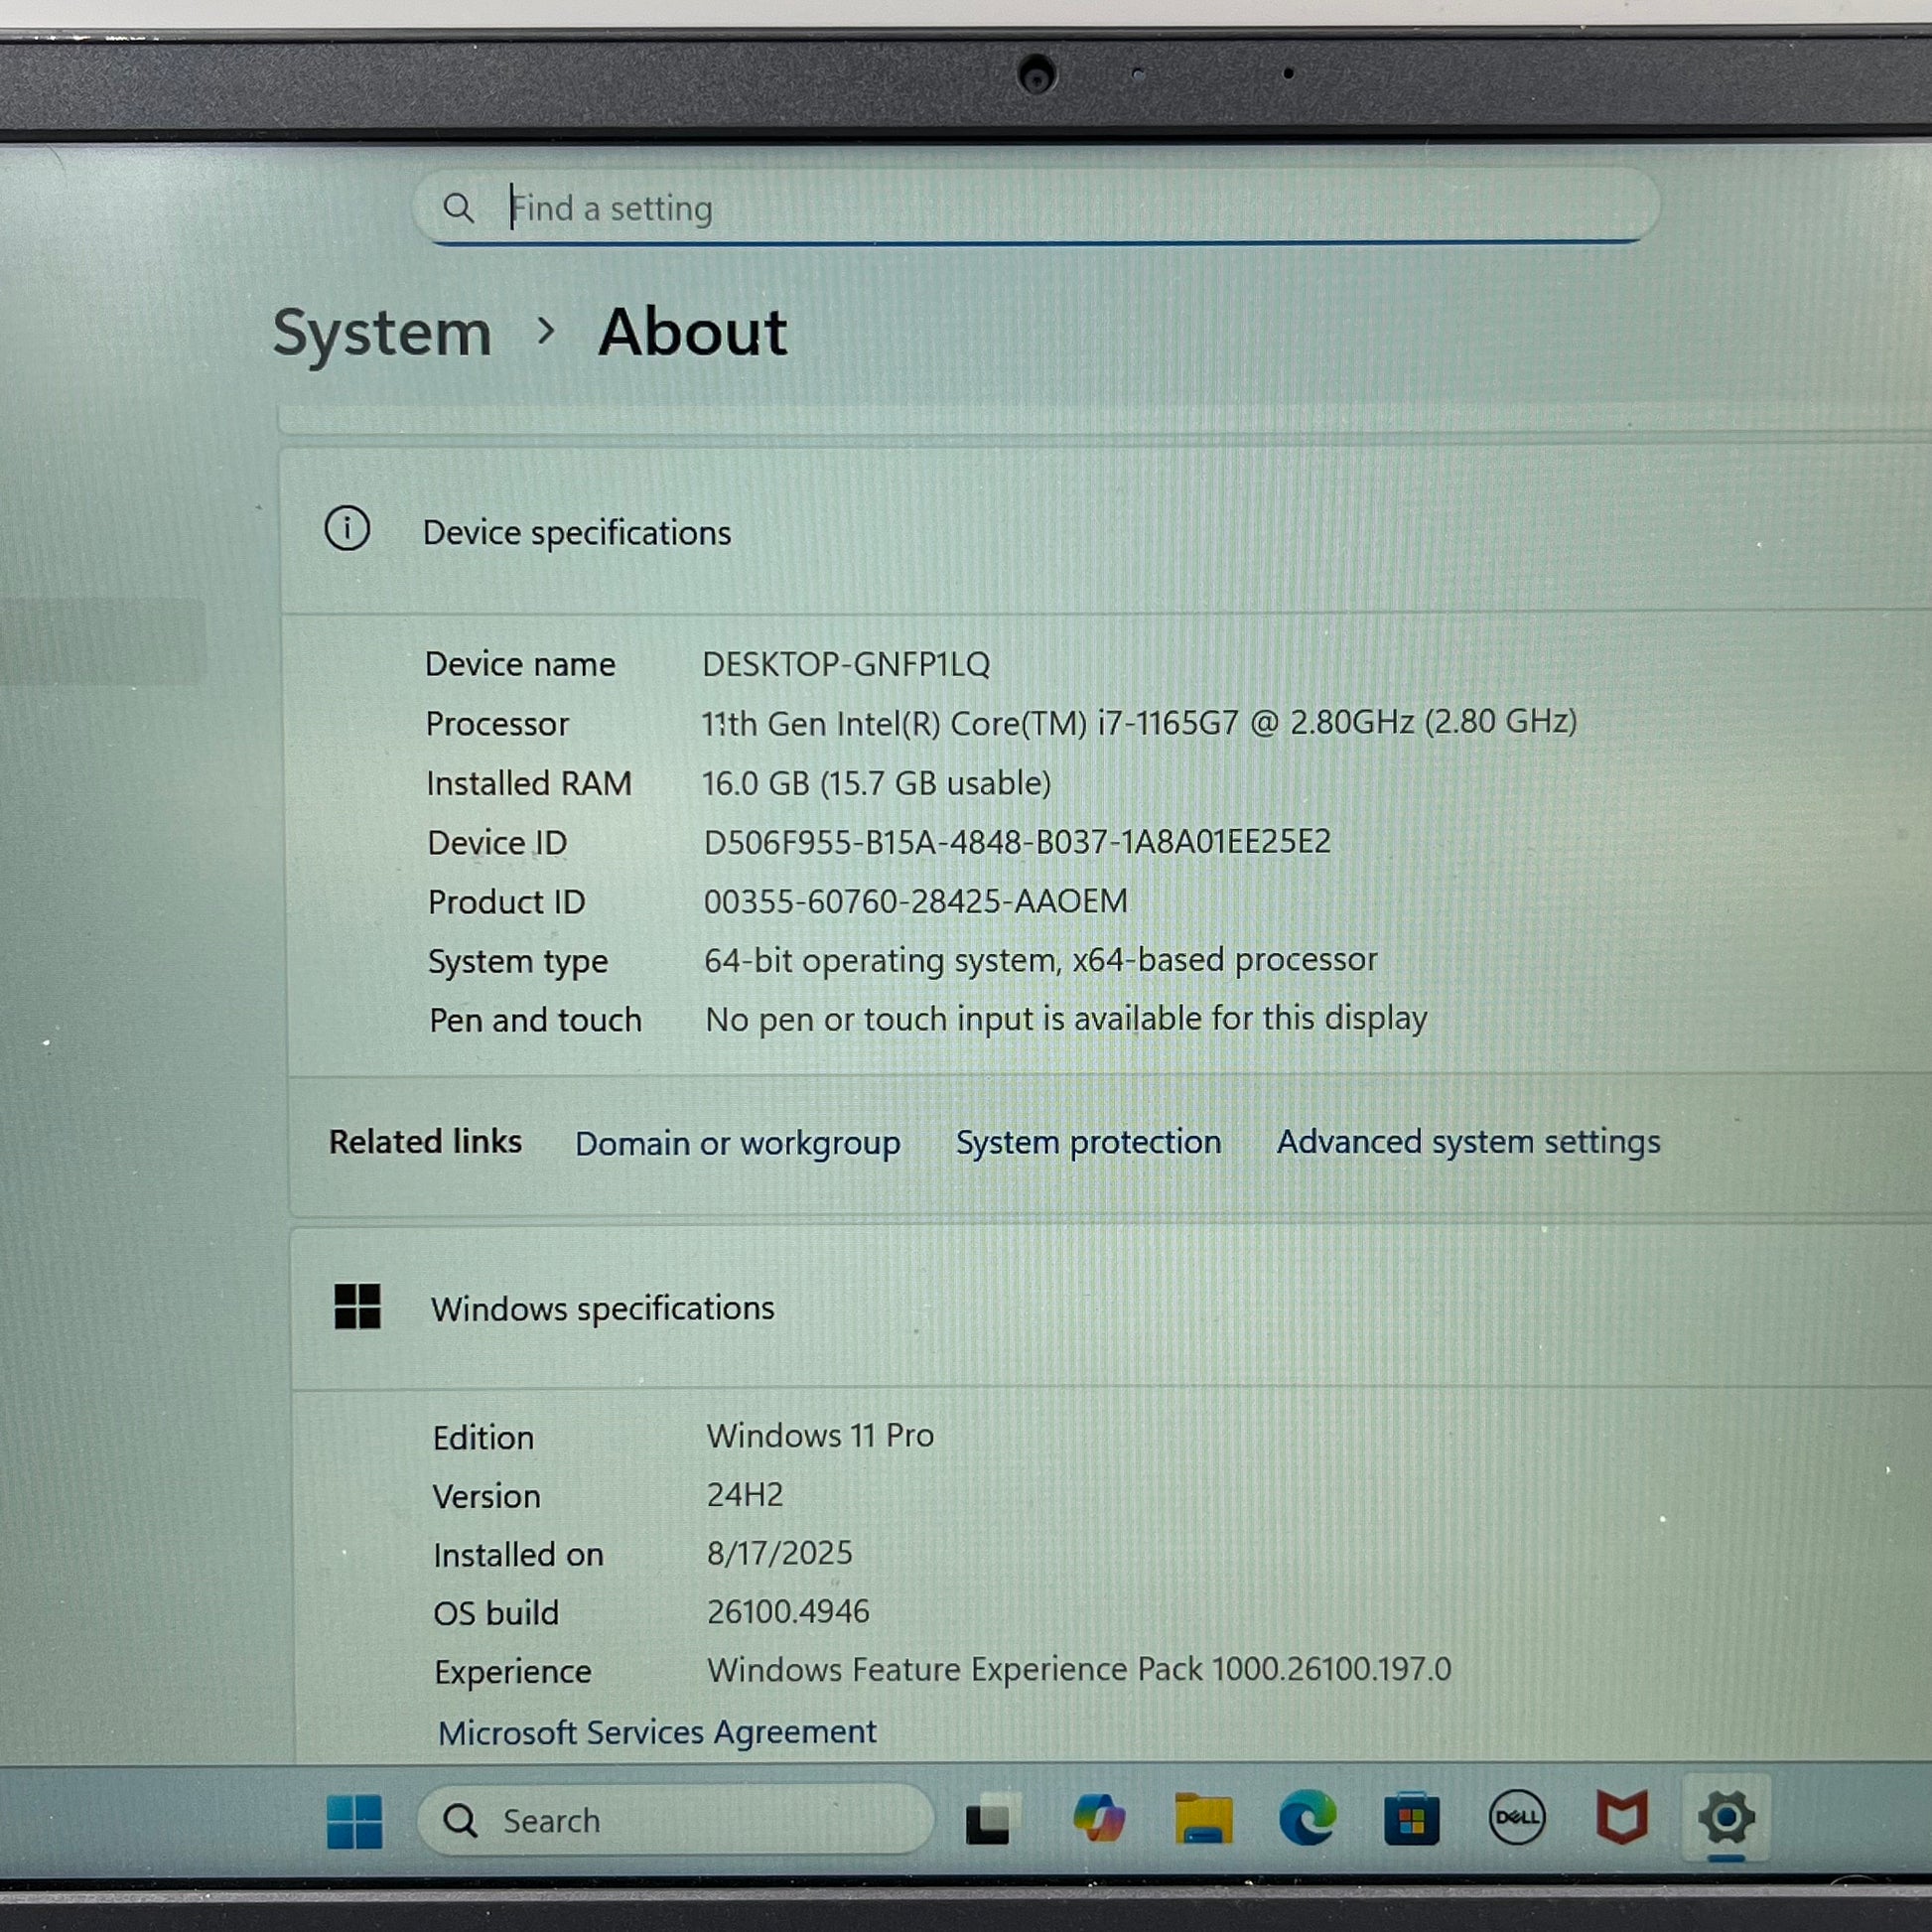Click the Find a setting search field
The image size is (1932, 1932).
pos(1036,207)
